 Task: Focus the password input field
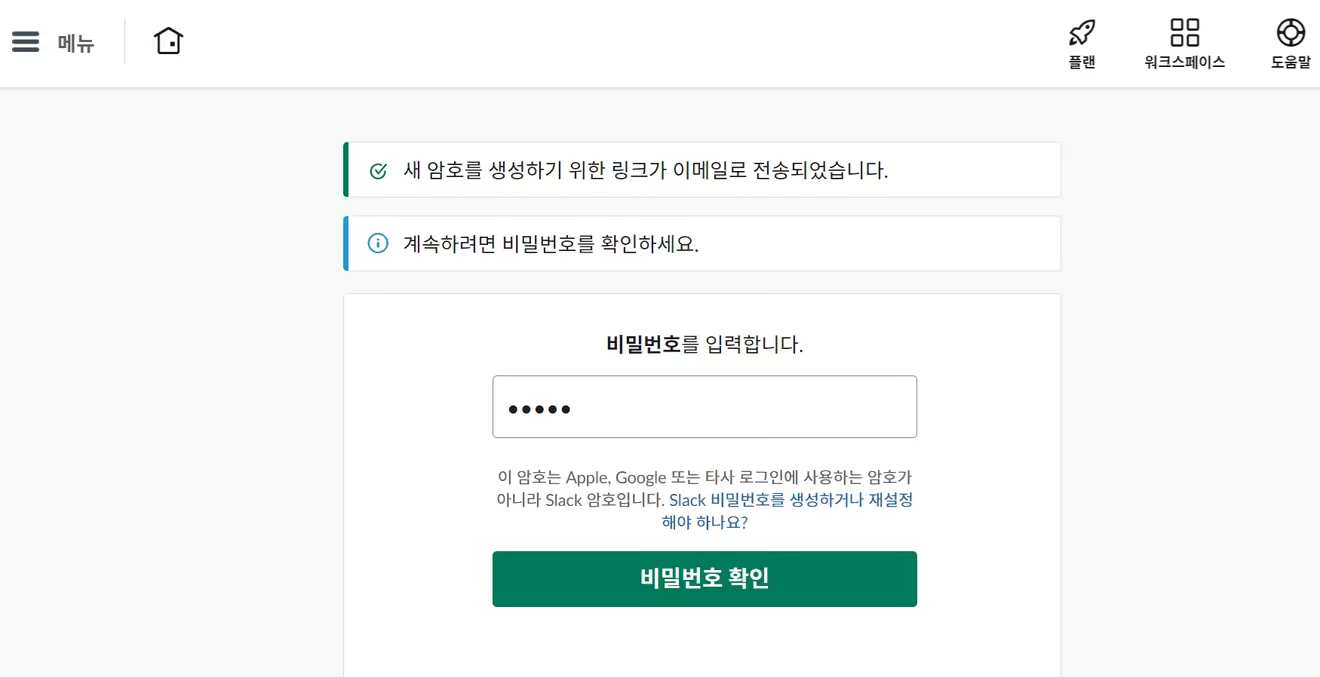pyautogui.click(x=704, y=407)
